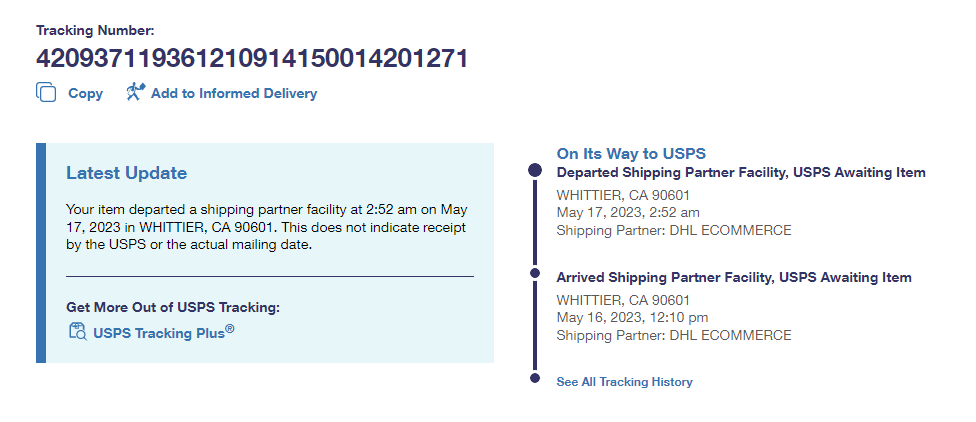Click the May 17, 2023, 2:52 am timestamp

[629, 213]
